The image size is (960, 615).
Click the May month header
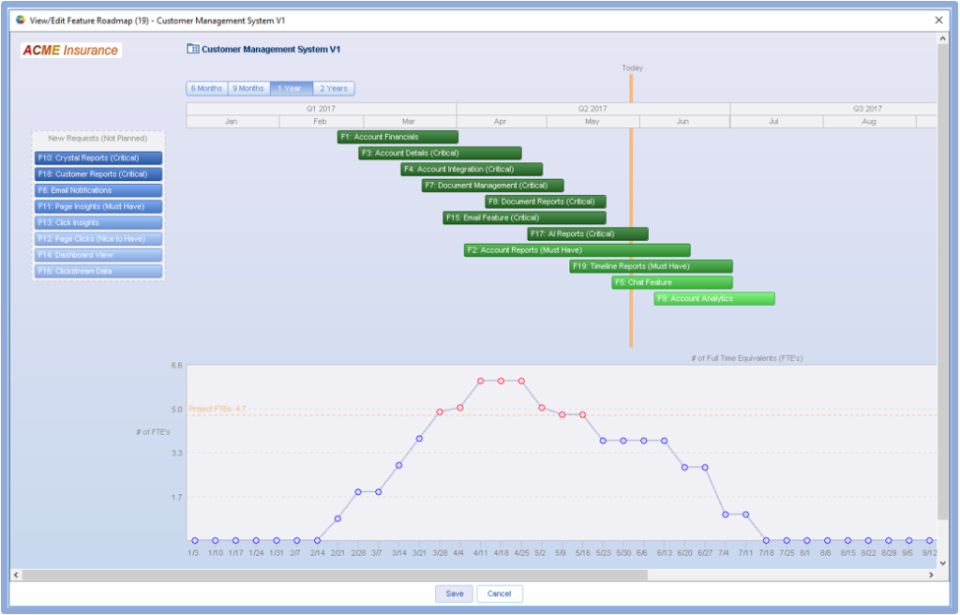coord(592,121)
